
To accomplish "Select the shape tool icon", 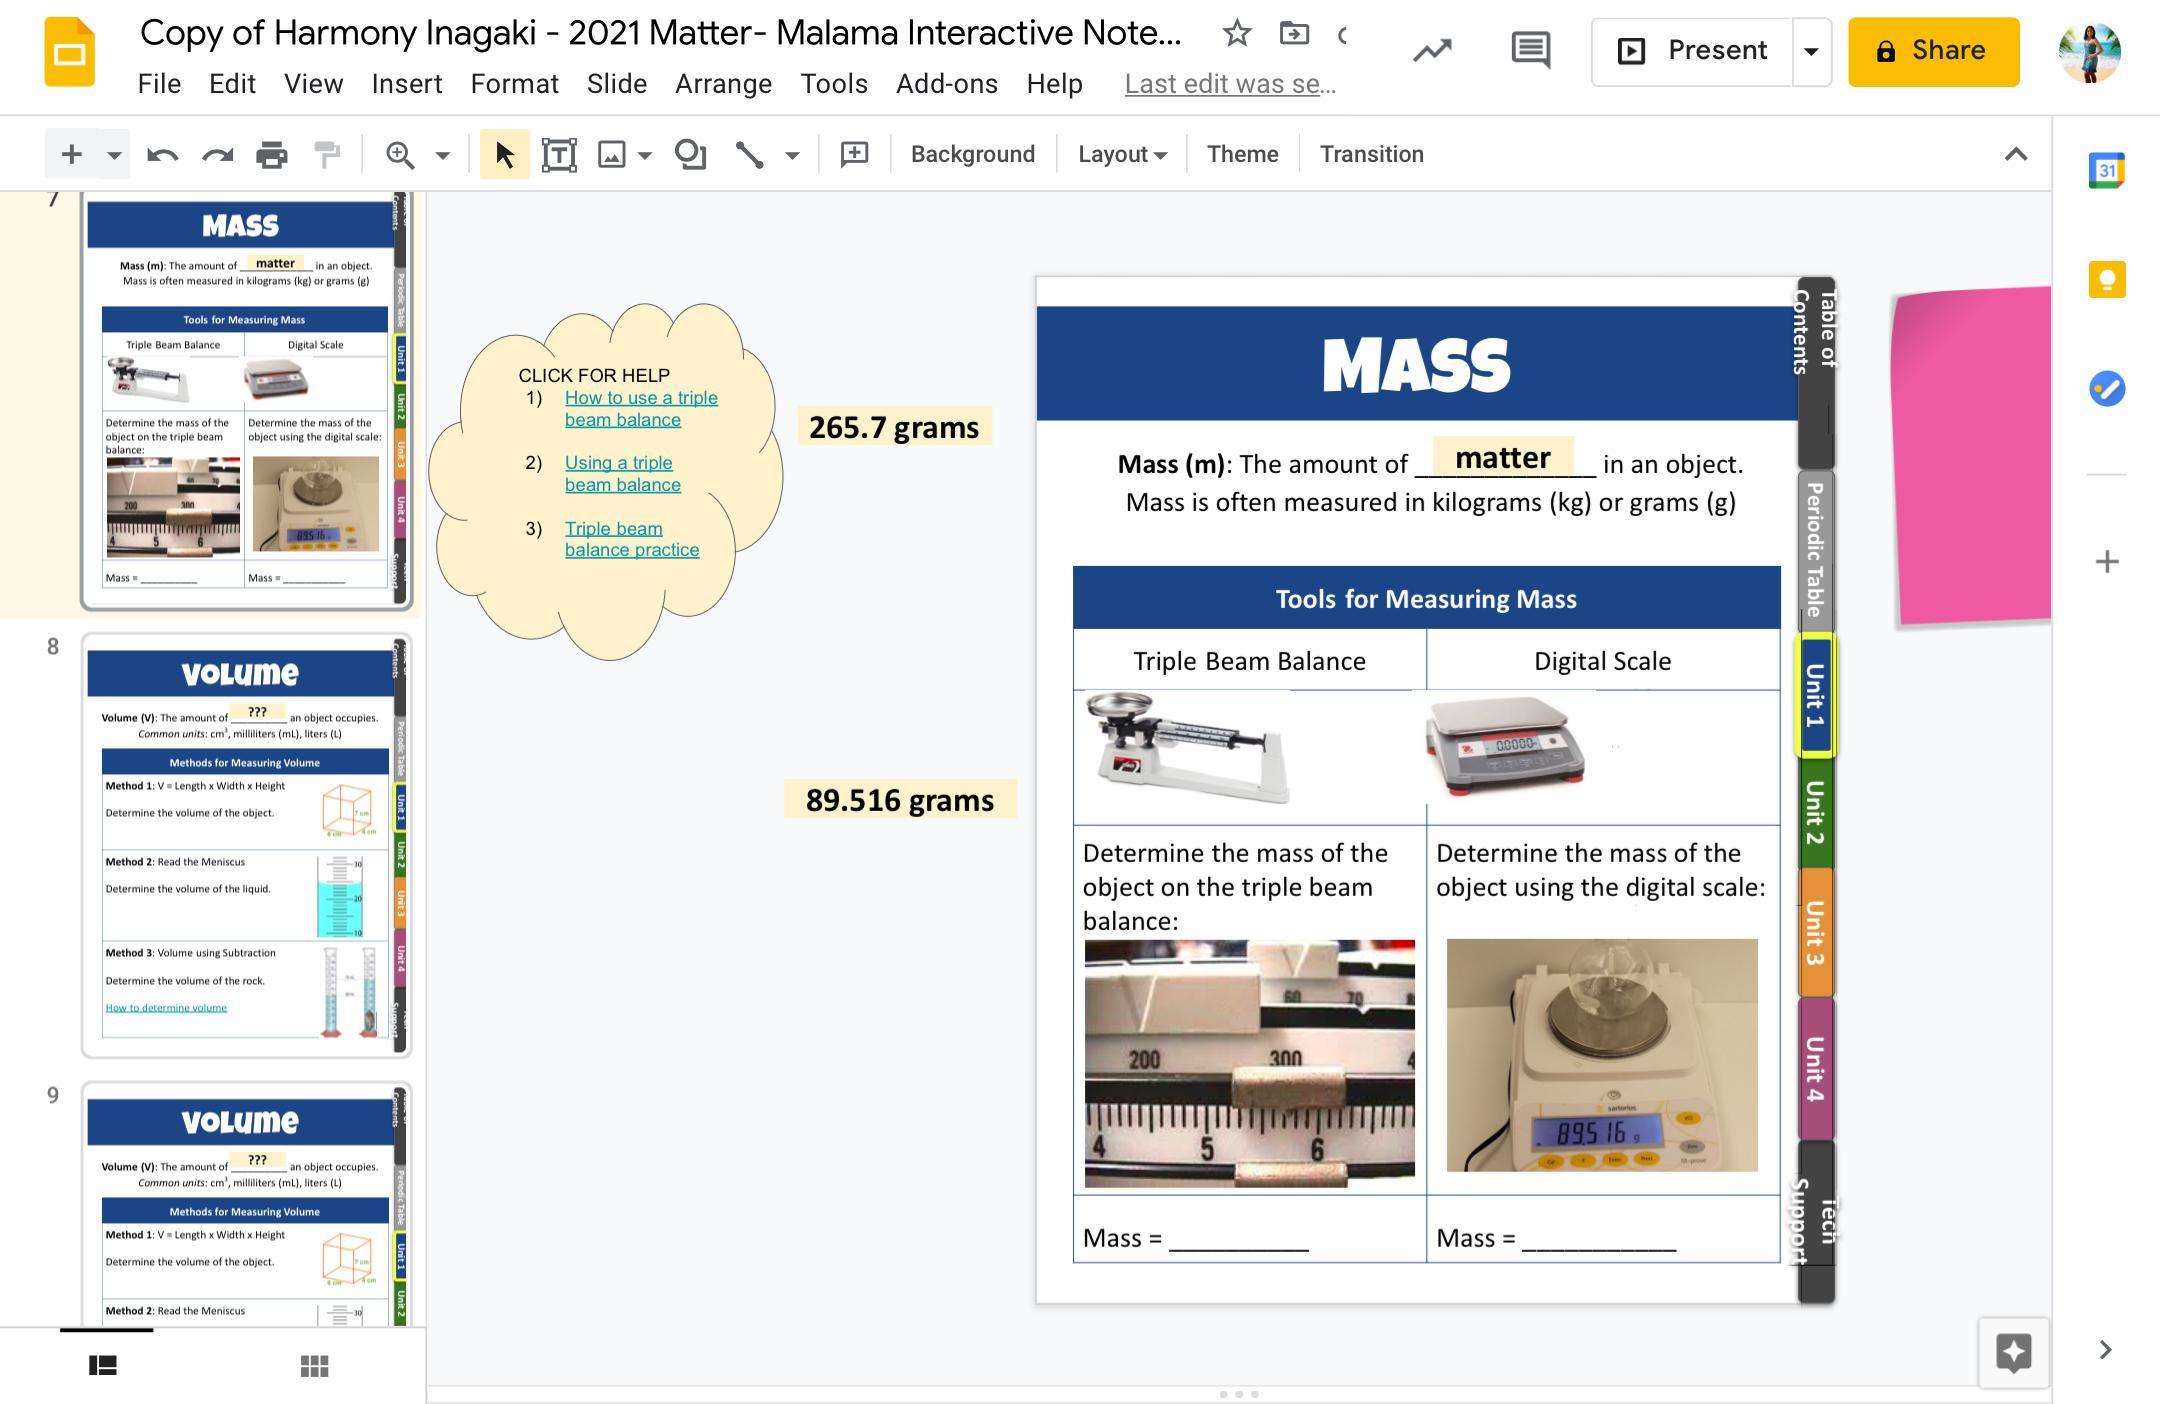I will click(690, 155).
